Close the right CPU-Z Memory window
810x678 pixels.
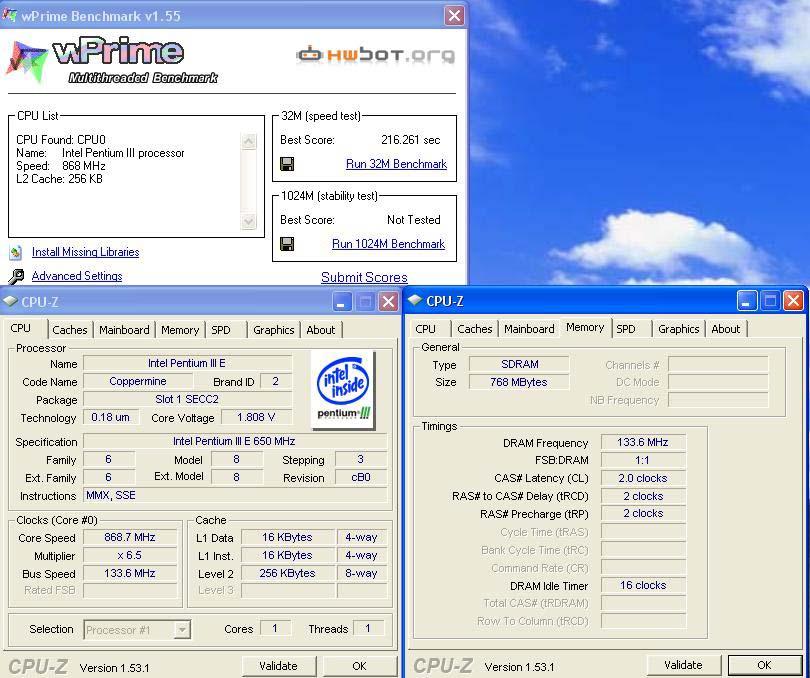tap(793, 301)
